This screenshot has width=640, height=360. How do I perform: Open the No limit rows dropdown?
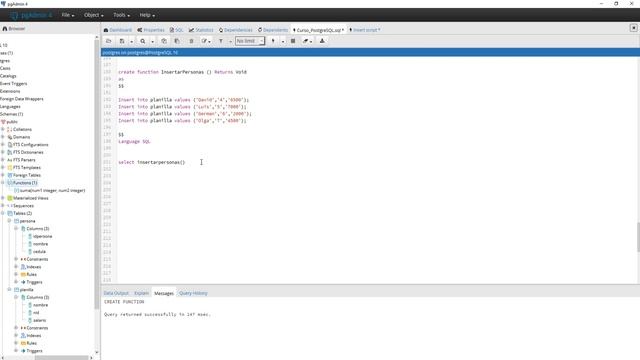tap(250, 41)
